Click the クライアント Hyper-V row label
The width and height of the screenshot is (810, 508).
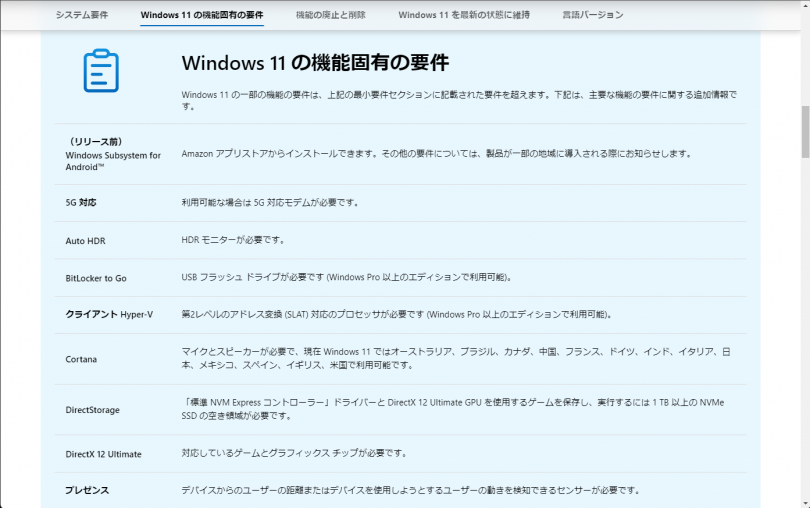[109, 314]
